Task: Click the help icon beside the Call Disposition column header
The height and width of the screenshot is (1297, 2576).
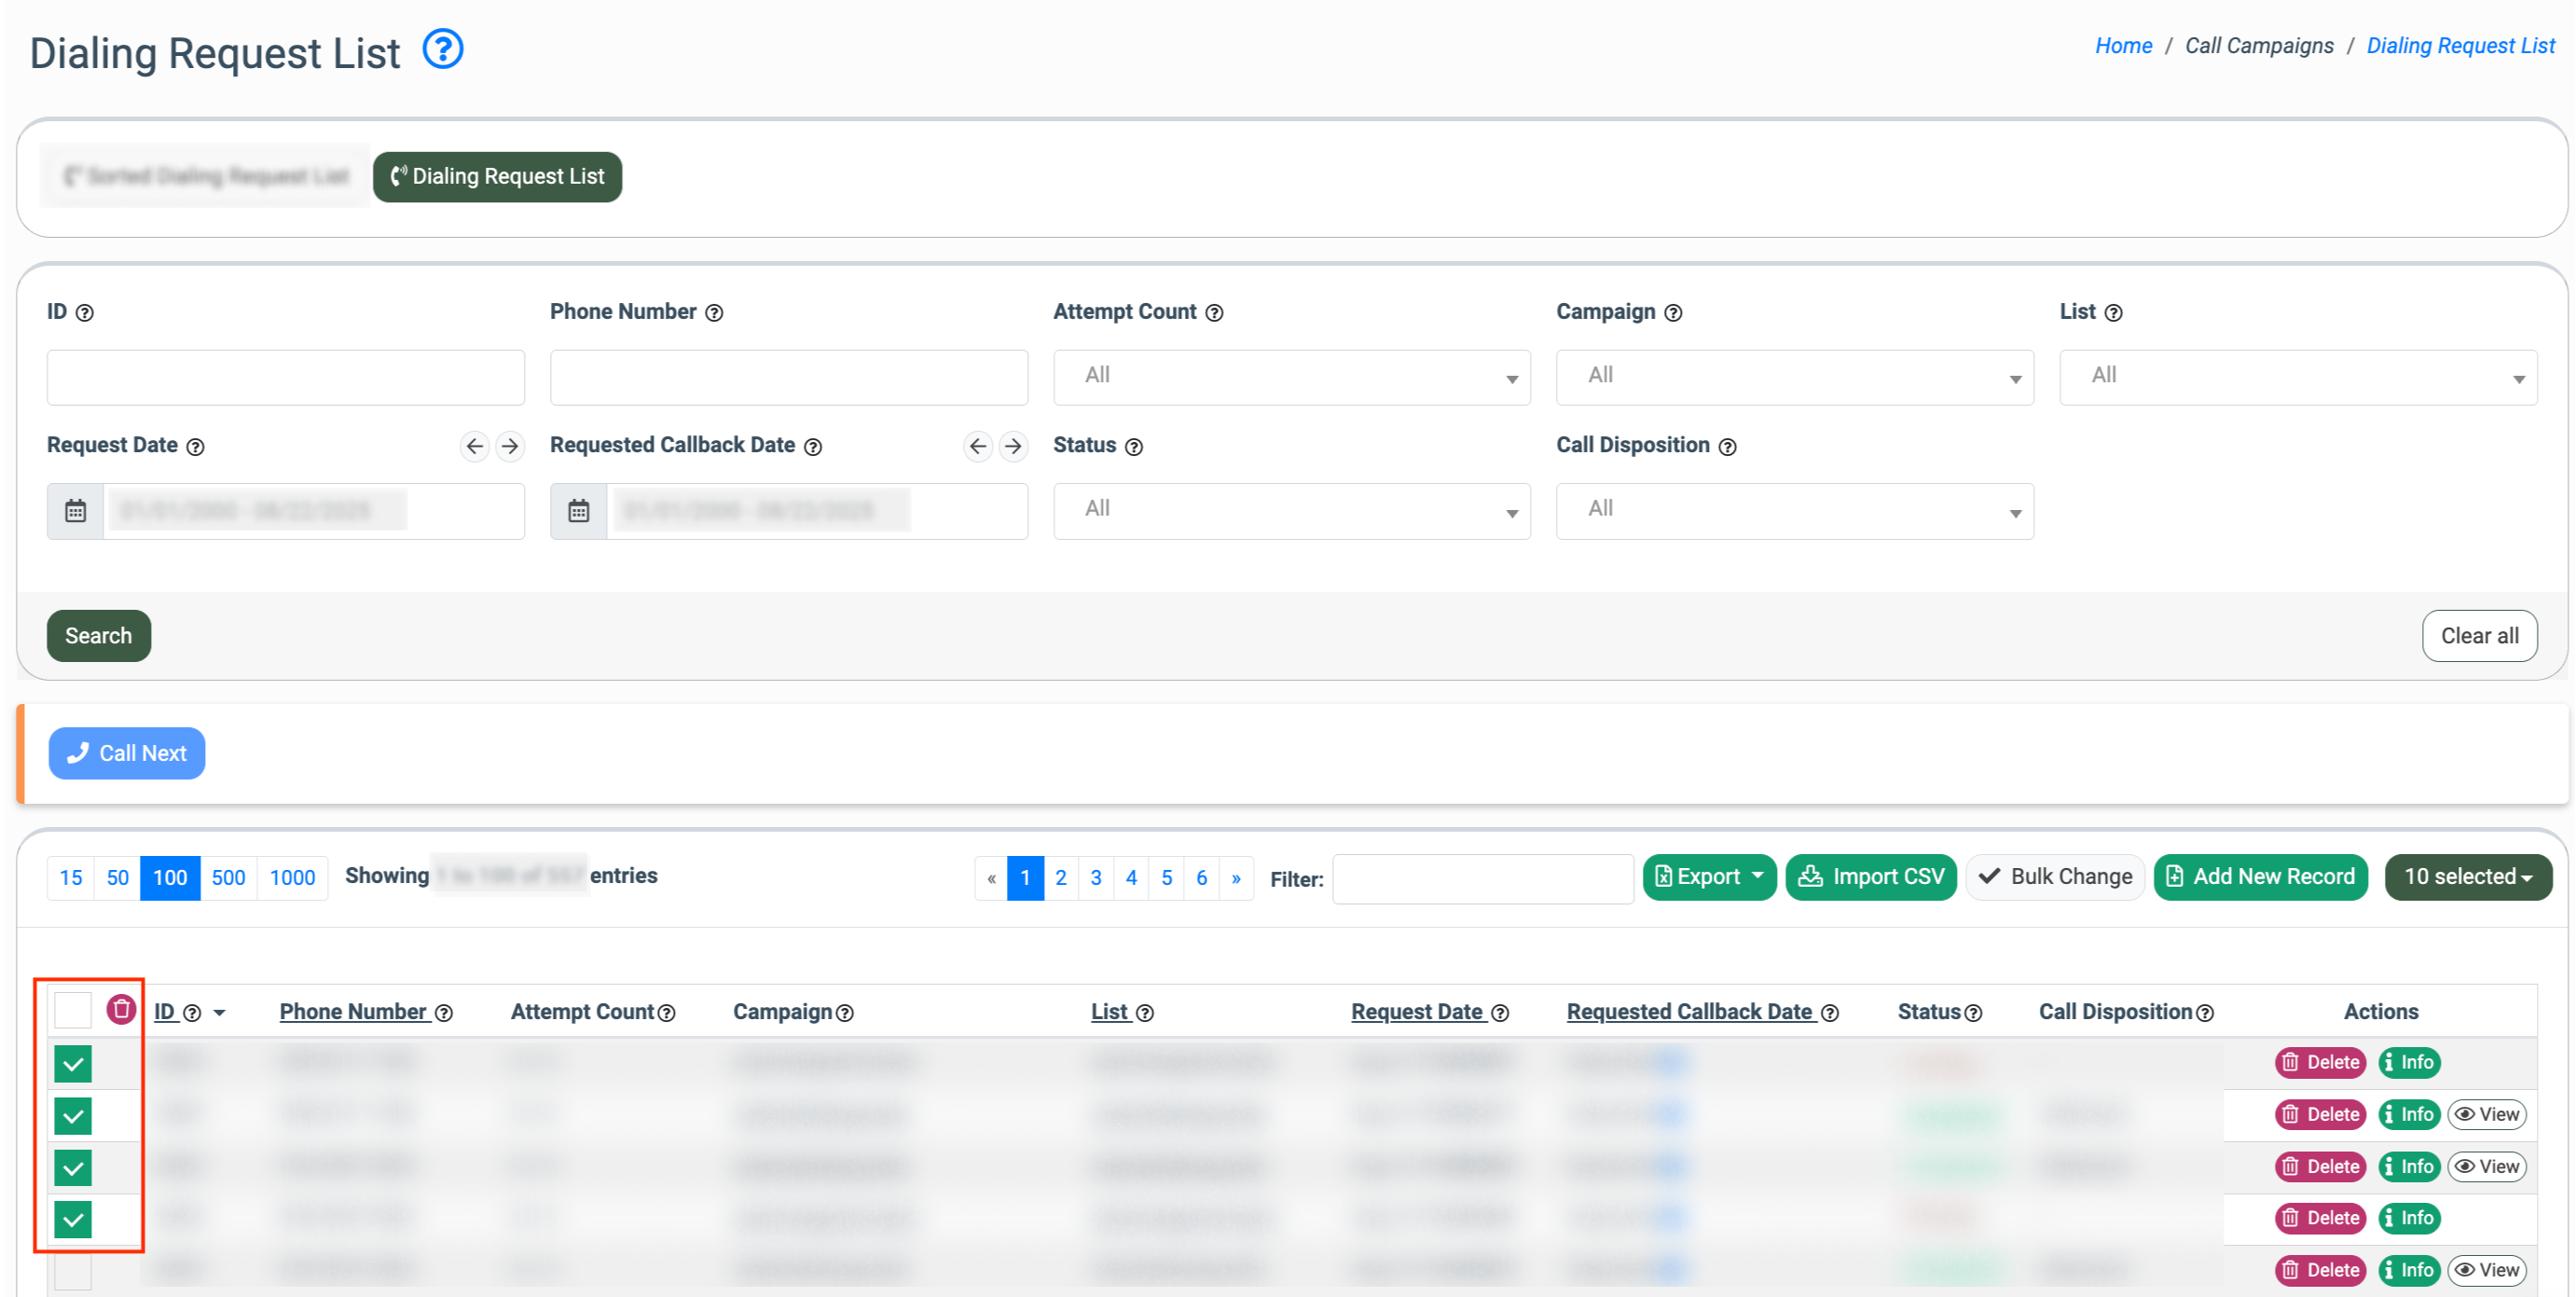Action: pyautogui.click(x=2205, y=1013)
